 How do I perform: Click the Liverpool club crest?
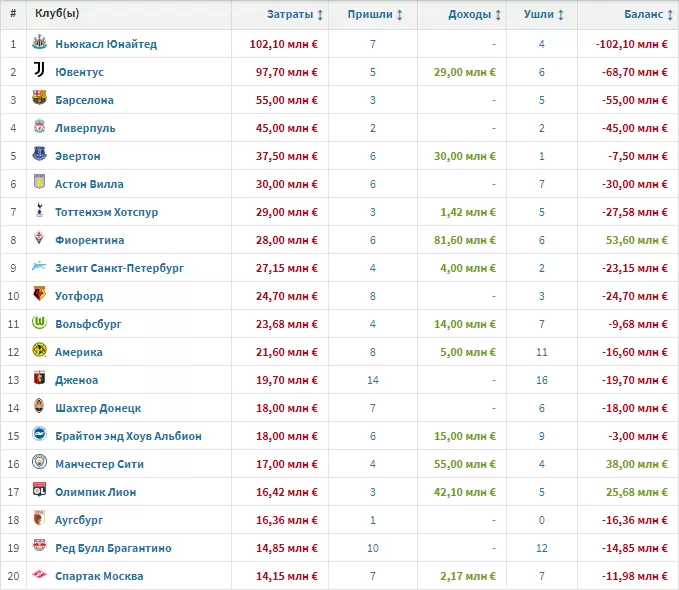39,126
